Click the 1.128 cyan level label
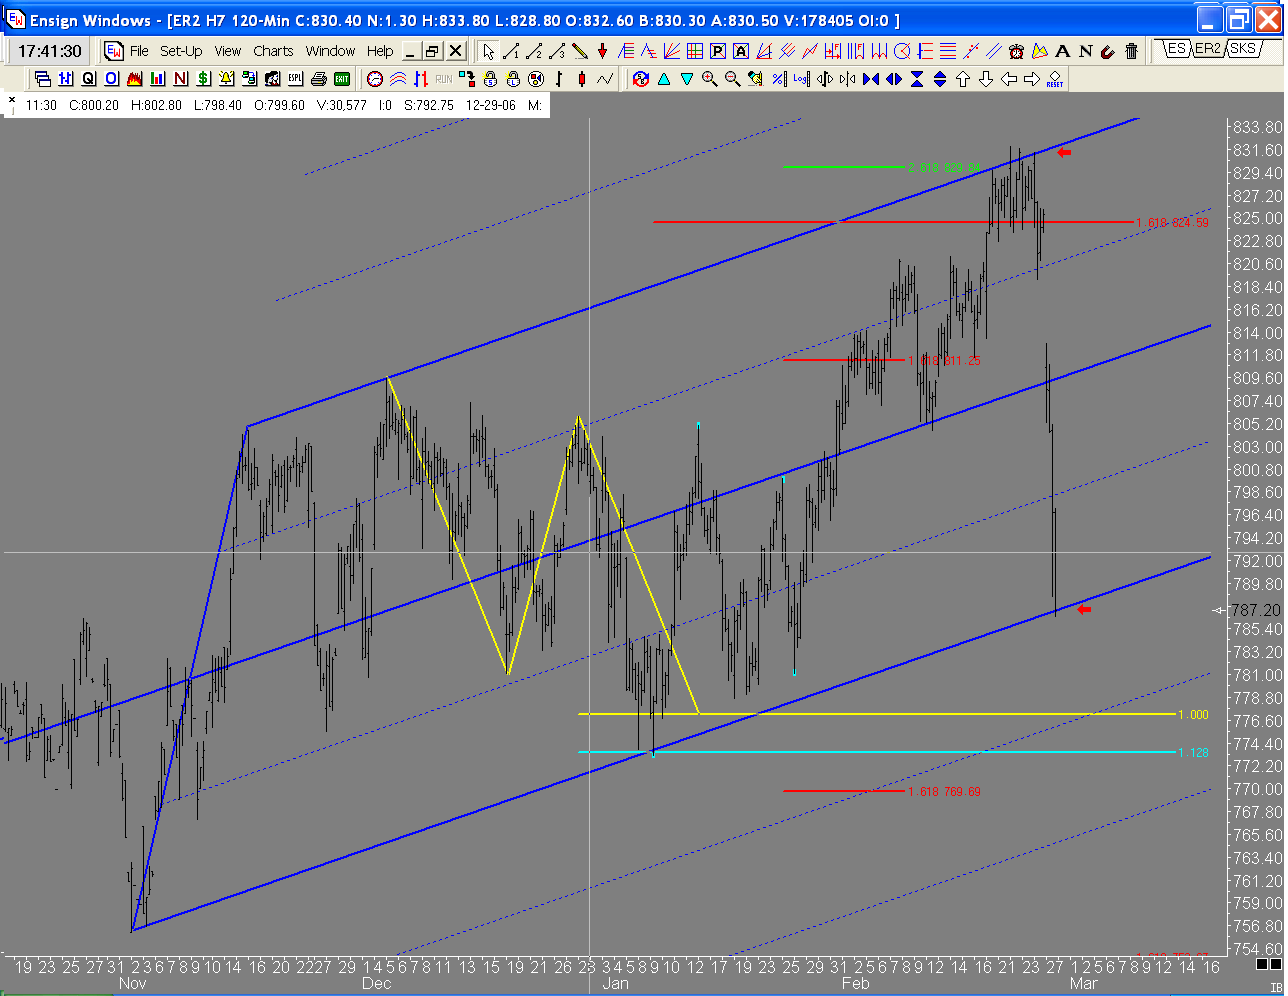Image resolution: width=1288 pixels, height=996 pixels. [1193, 752]
